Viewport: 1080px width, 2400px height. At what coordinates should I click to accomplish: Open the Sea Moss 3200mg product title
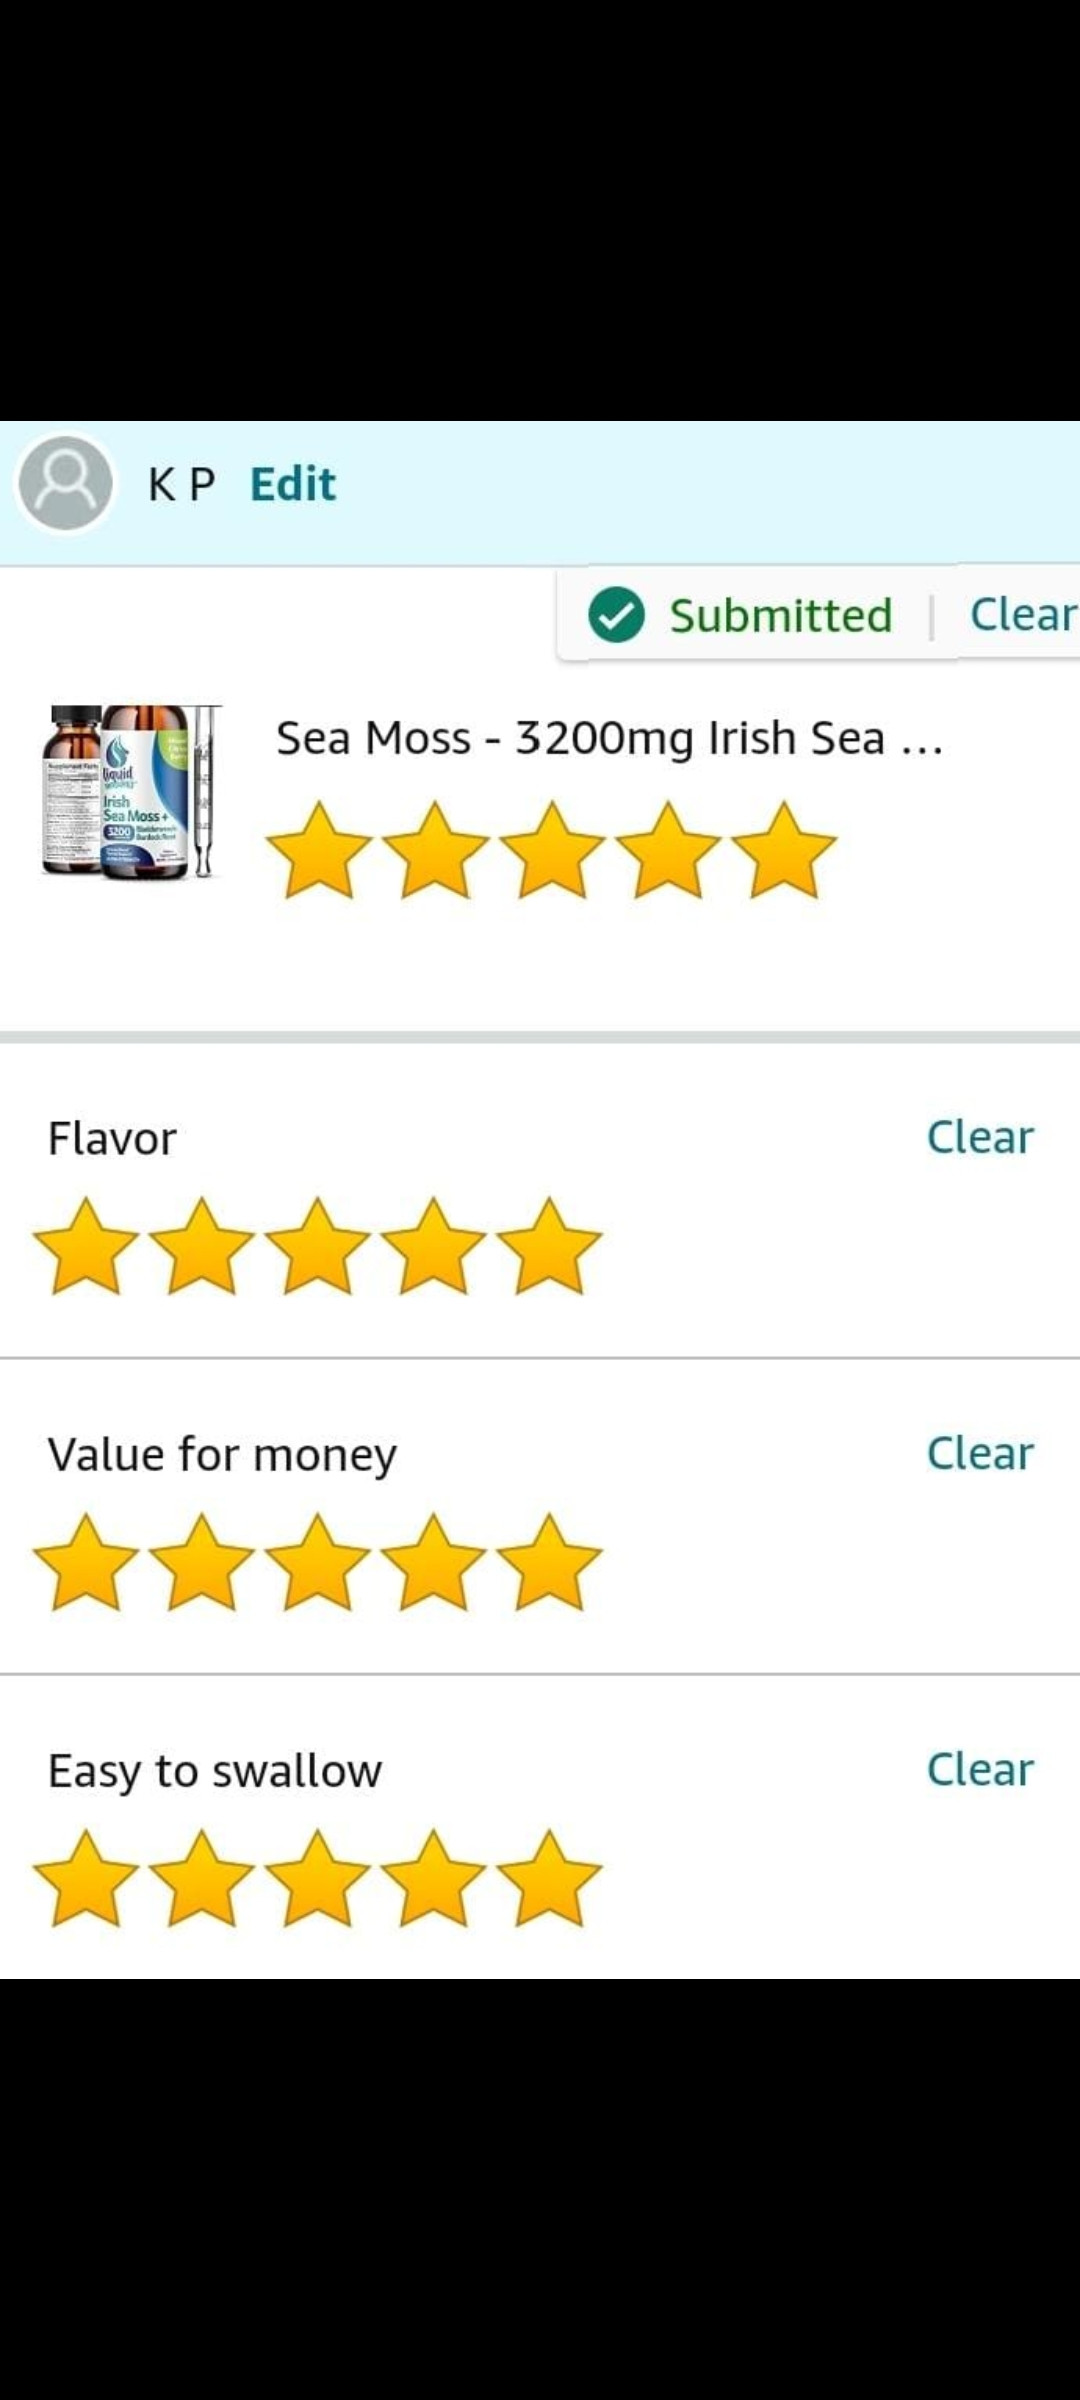pos(609,739)
